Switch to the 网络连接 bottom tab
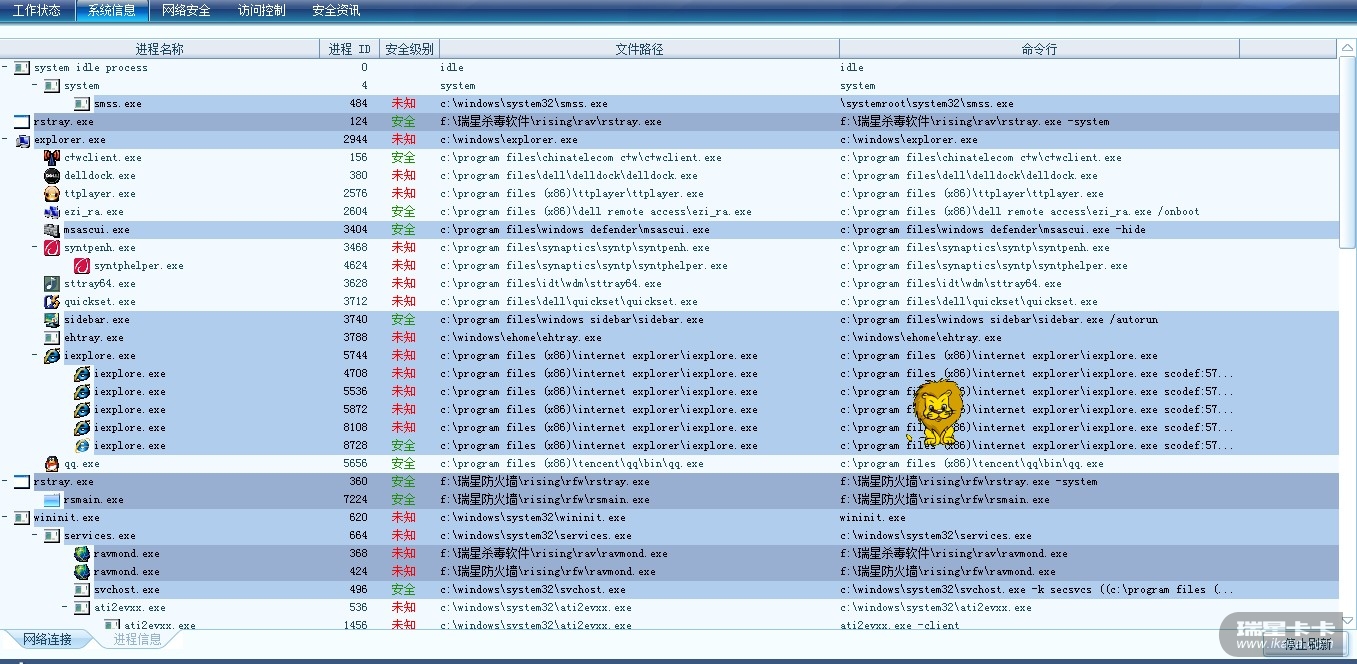Image resolution: width=1357 pixels, height=664 pixels. tap(47, 640)
